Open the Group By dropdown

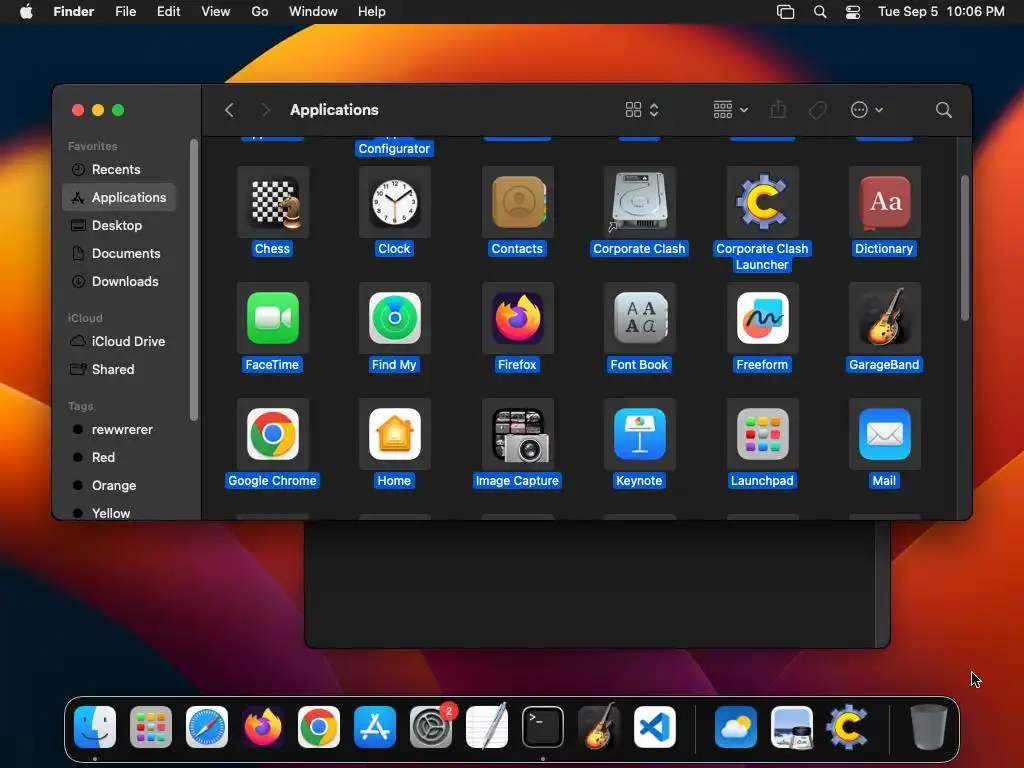tap(730, 110)
